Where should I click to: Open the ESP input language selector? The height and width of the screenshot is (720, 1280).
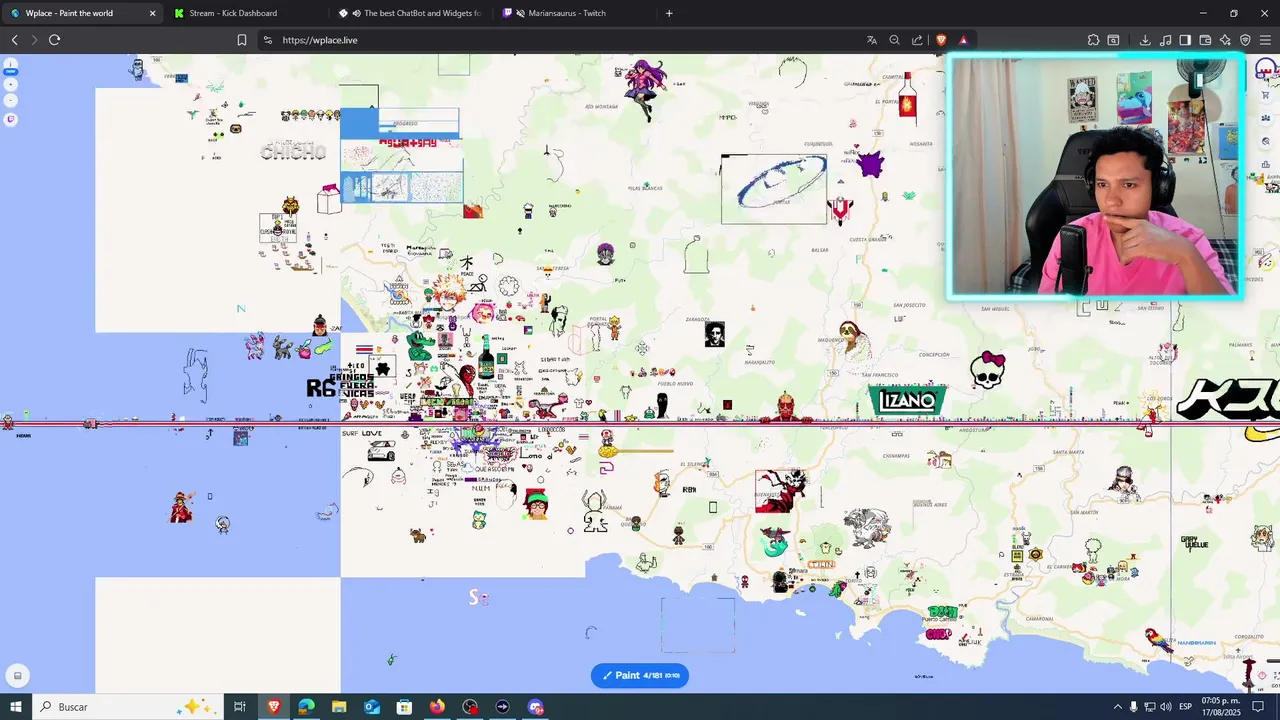(x=1186, y=707)
